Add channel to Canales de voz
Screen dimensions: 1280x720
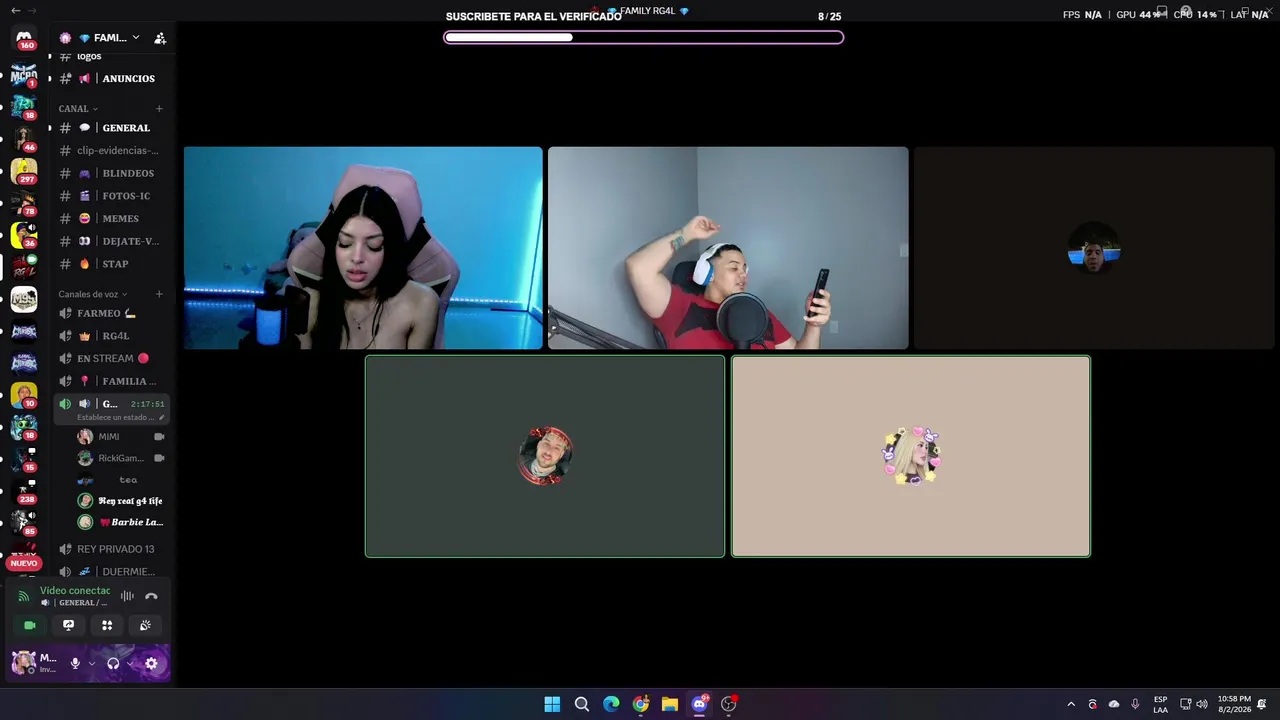[x=159, y=294]
